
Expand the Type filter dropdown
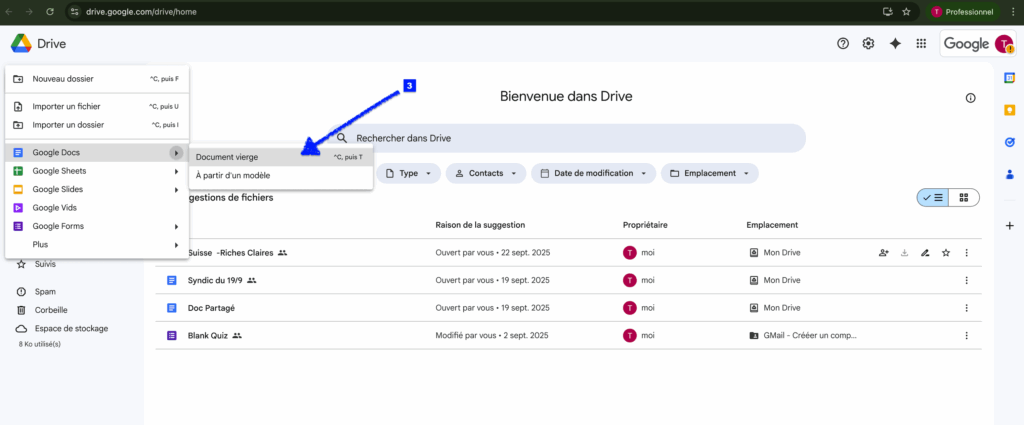[408, 173]
